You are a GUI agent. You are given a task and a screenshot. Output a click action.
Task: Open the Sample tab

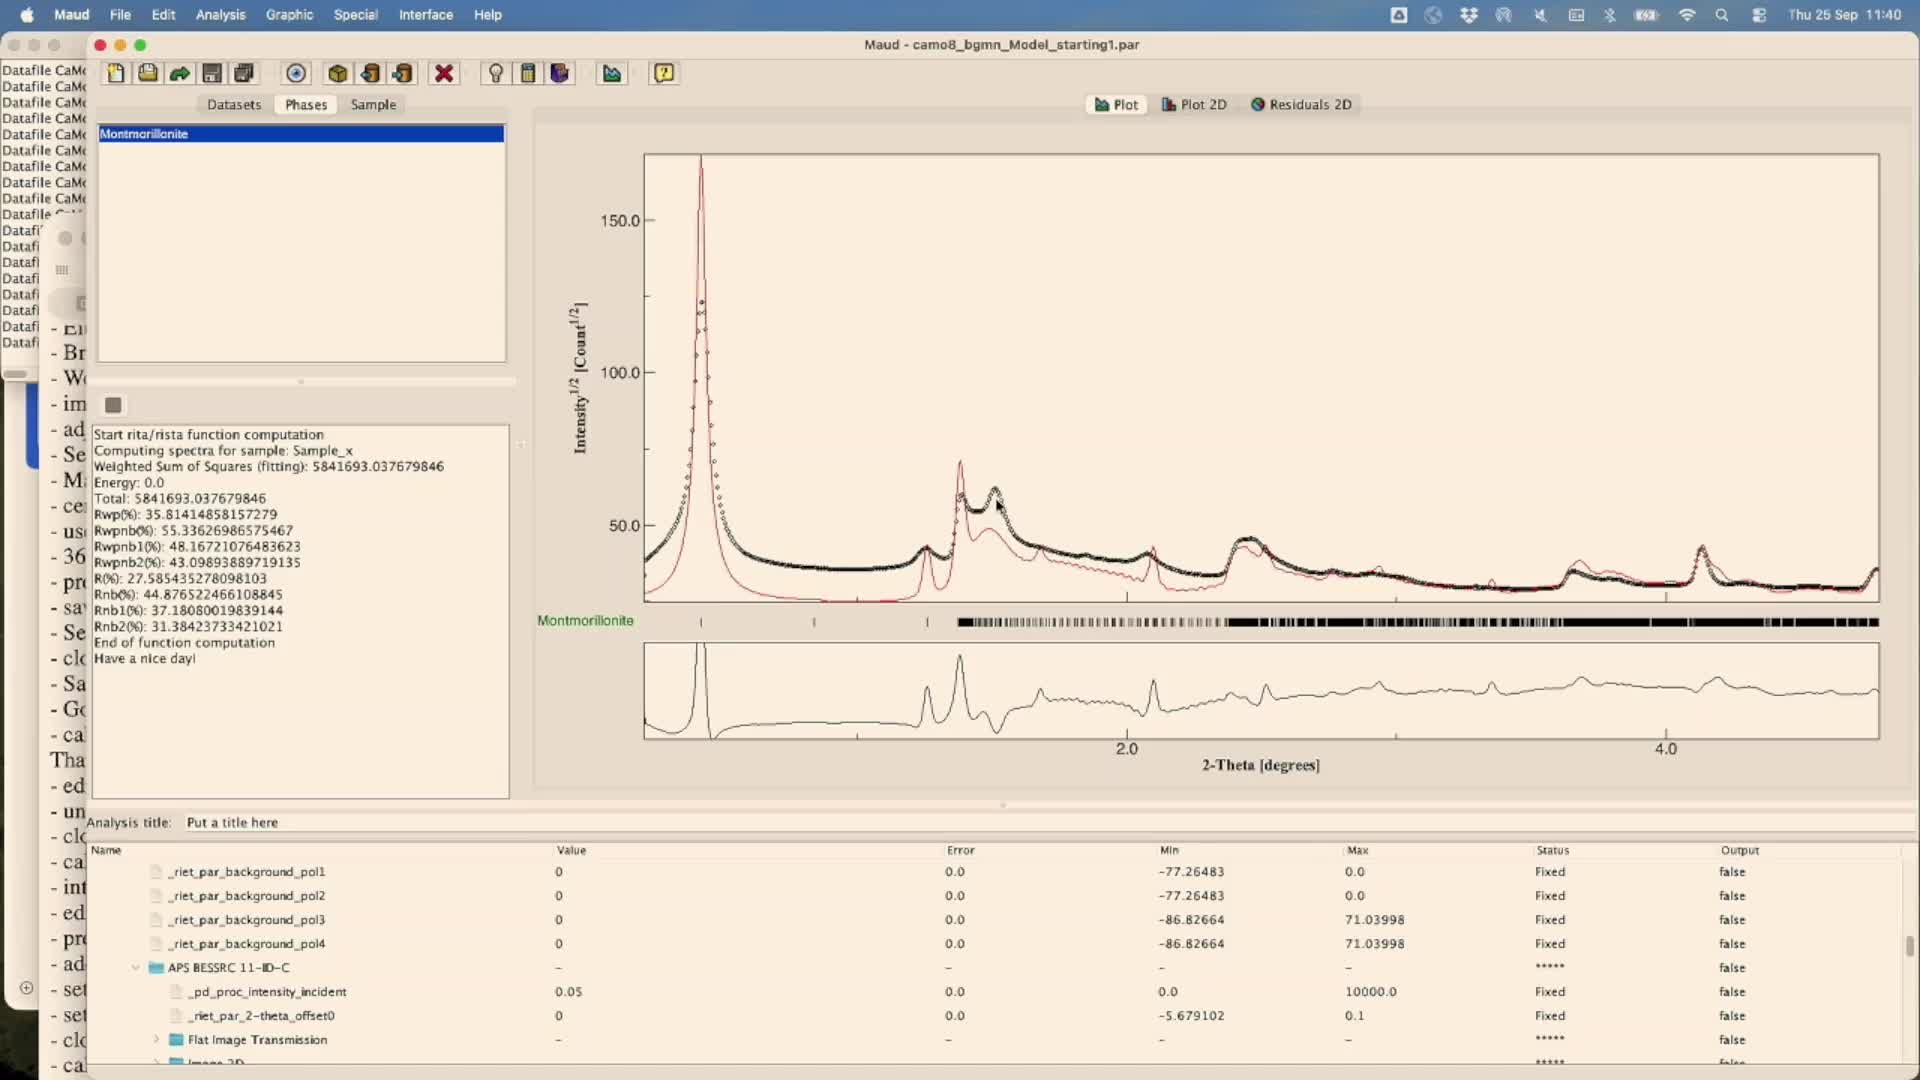[x=373, y=104]
